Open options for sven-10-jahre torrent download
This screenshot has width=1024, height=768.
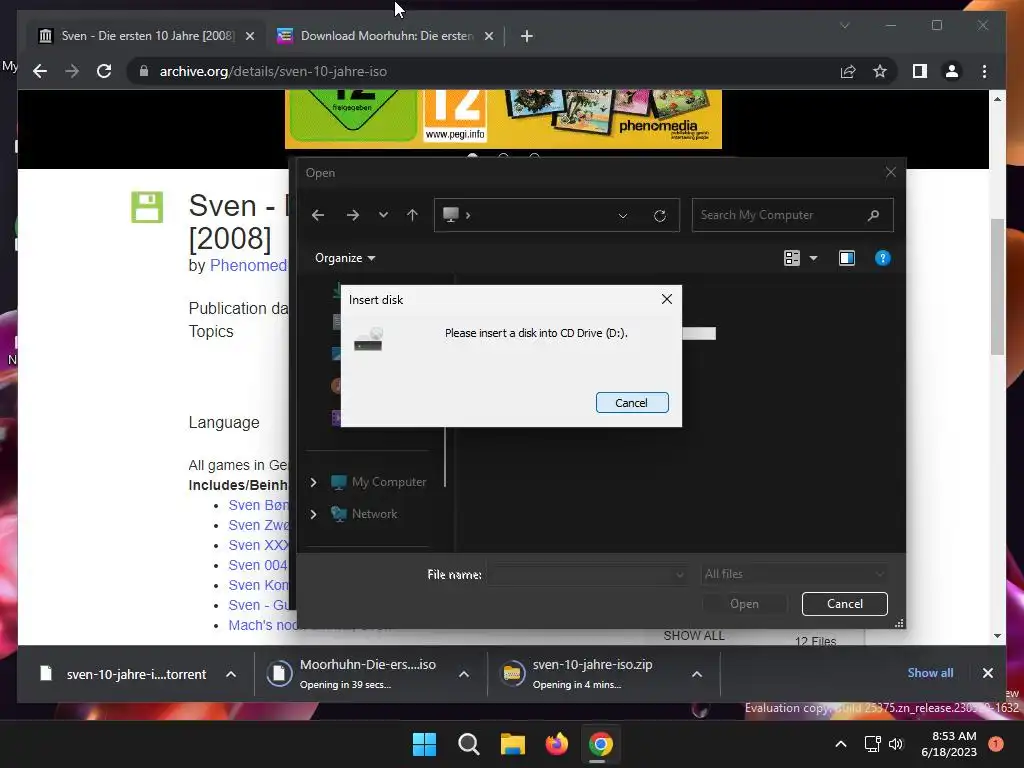point(231,674)
